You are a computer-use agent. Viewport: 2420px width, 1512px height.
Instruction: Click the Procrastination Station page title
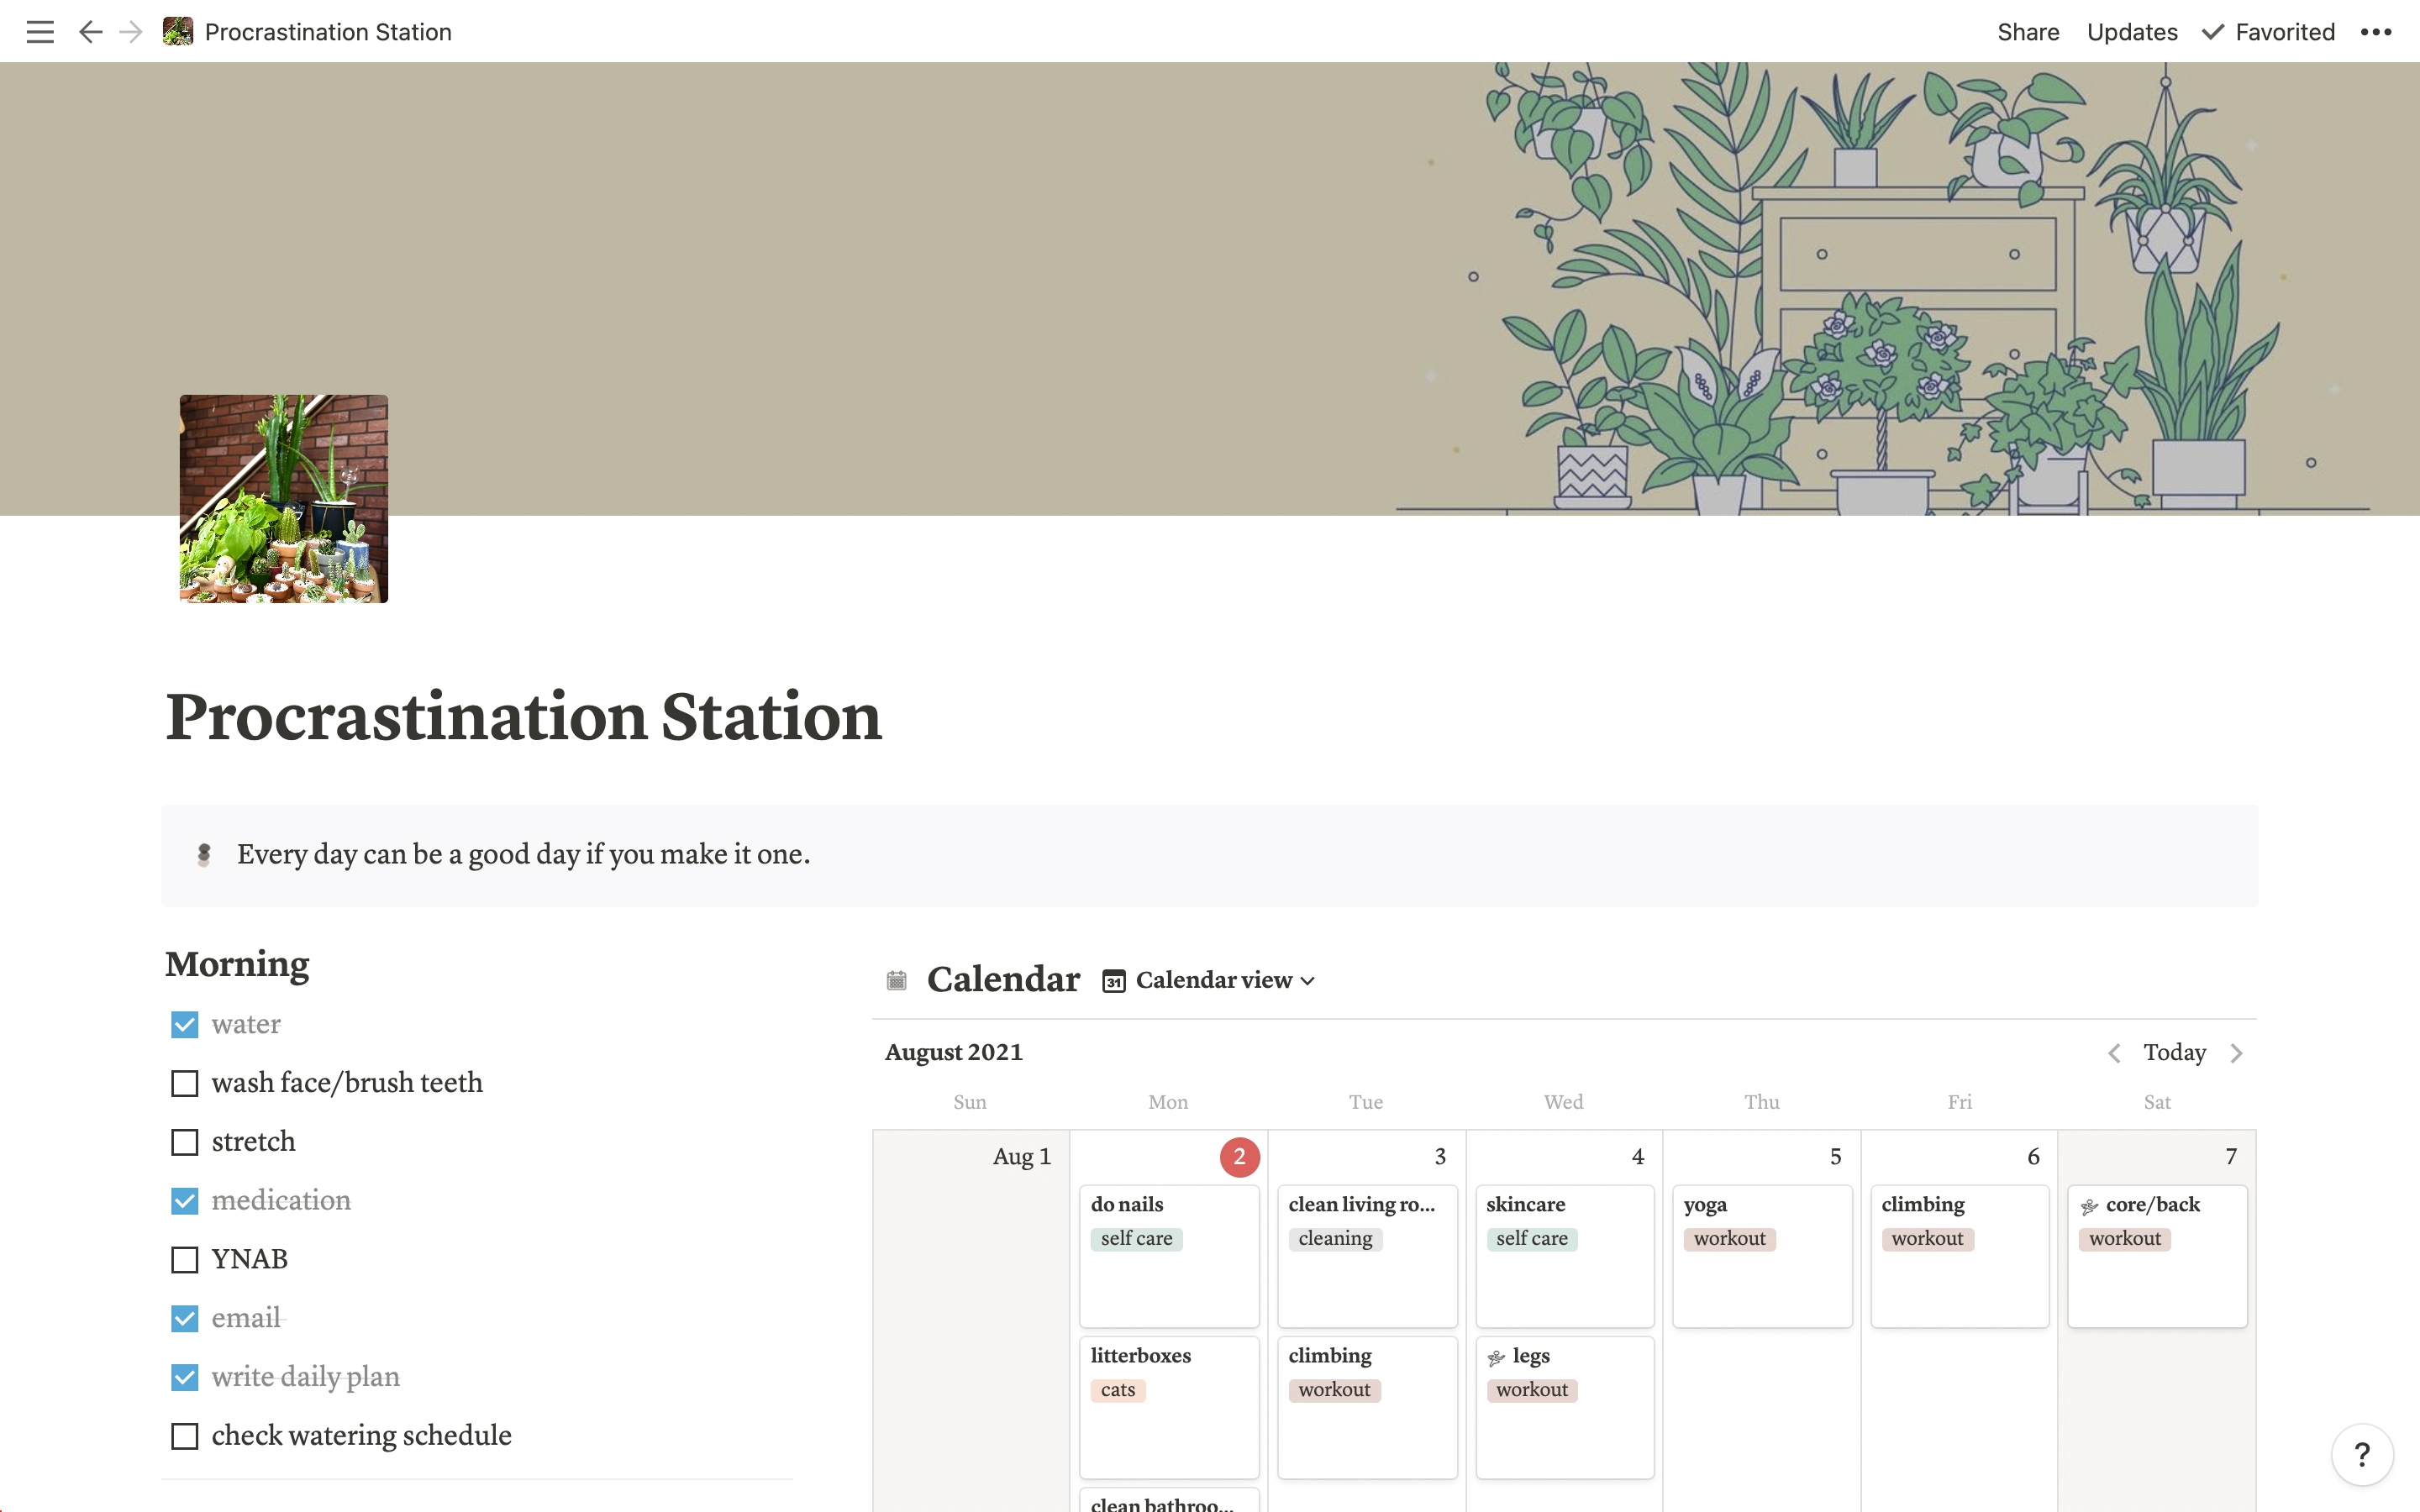pyautogui.click(x=523, y=717)
